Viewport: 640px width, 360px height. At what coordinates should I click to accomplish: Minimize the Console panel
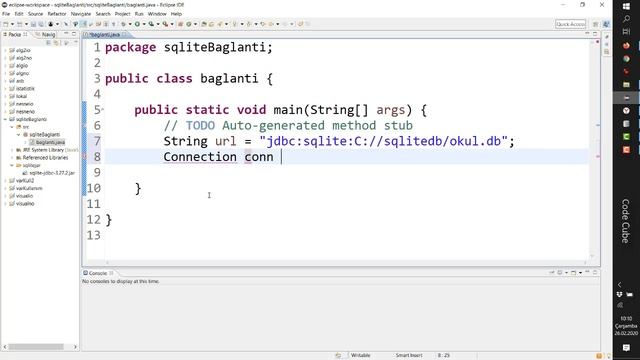[x=588, y=272]
